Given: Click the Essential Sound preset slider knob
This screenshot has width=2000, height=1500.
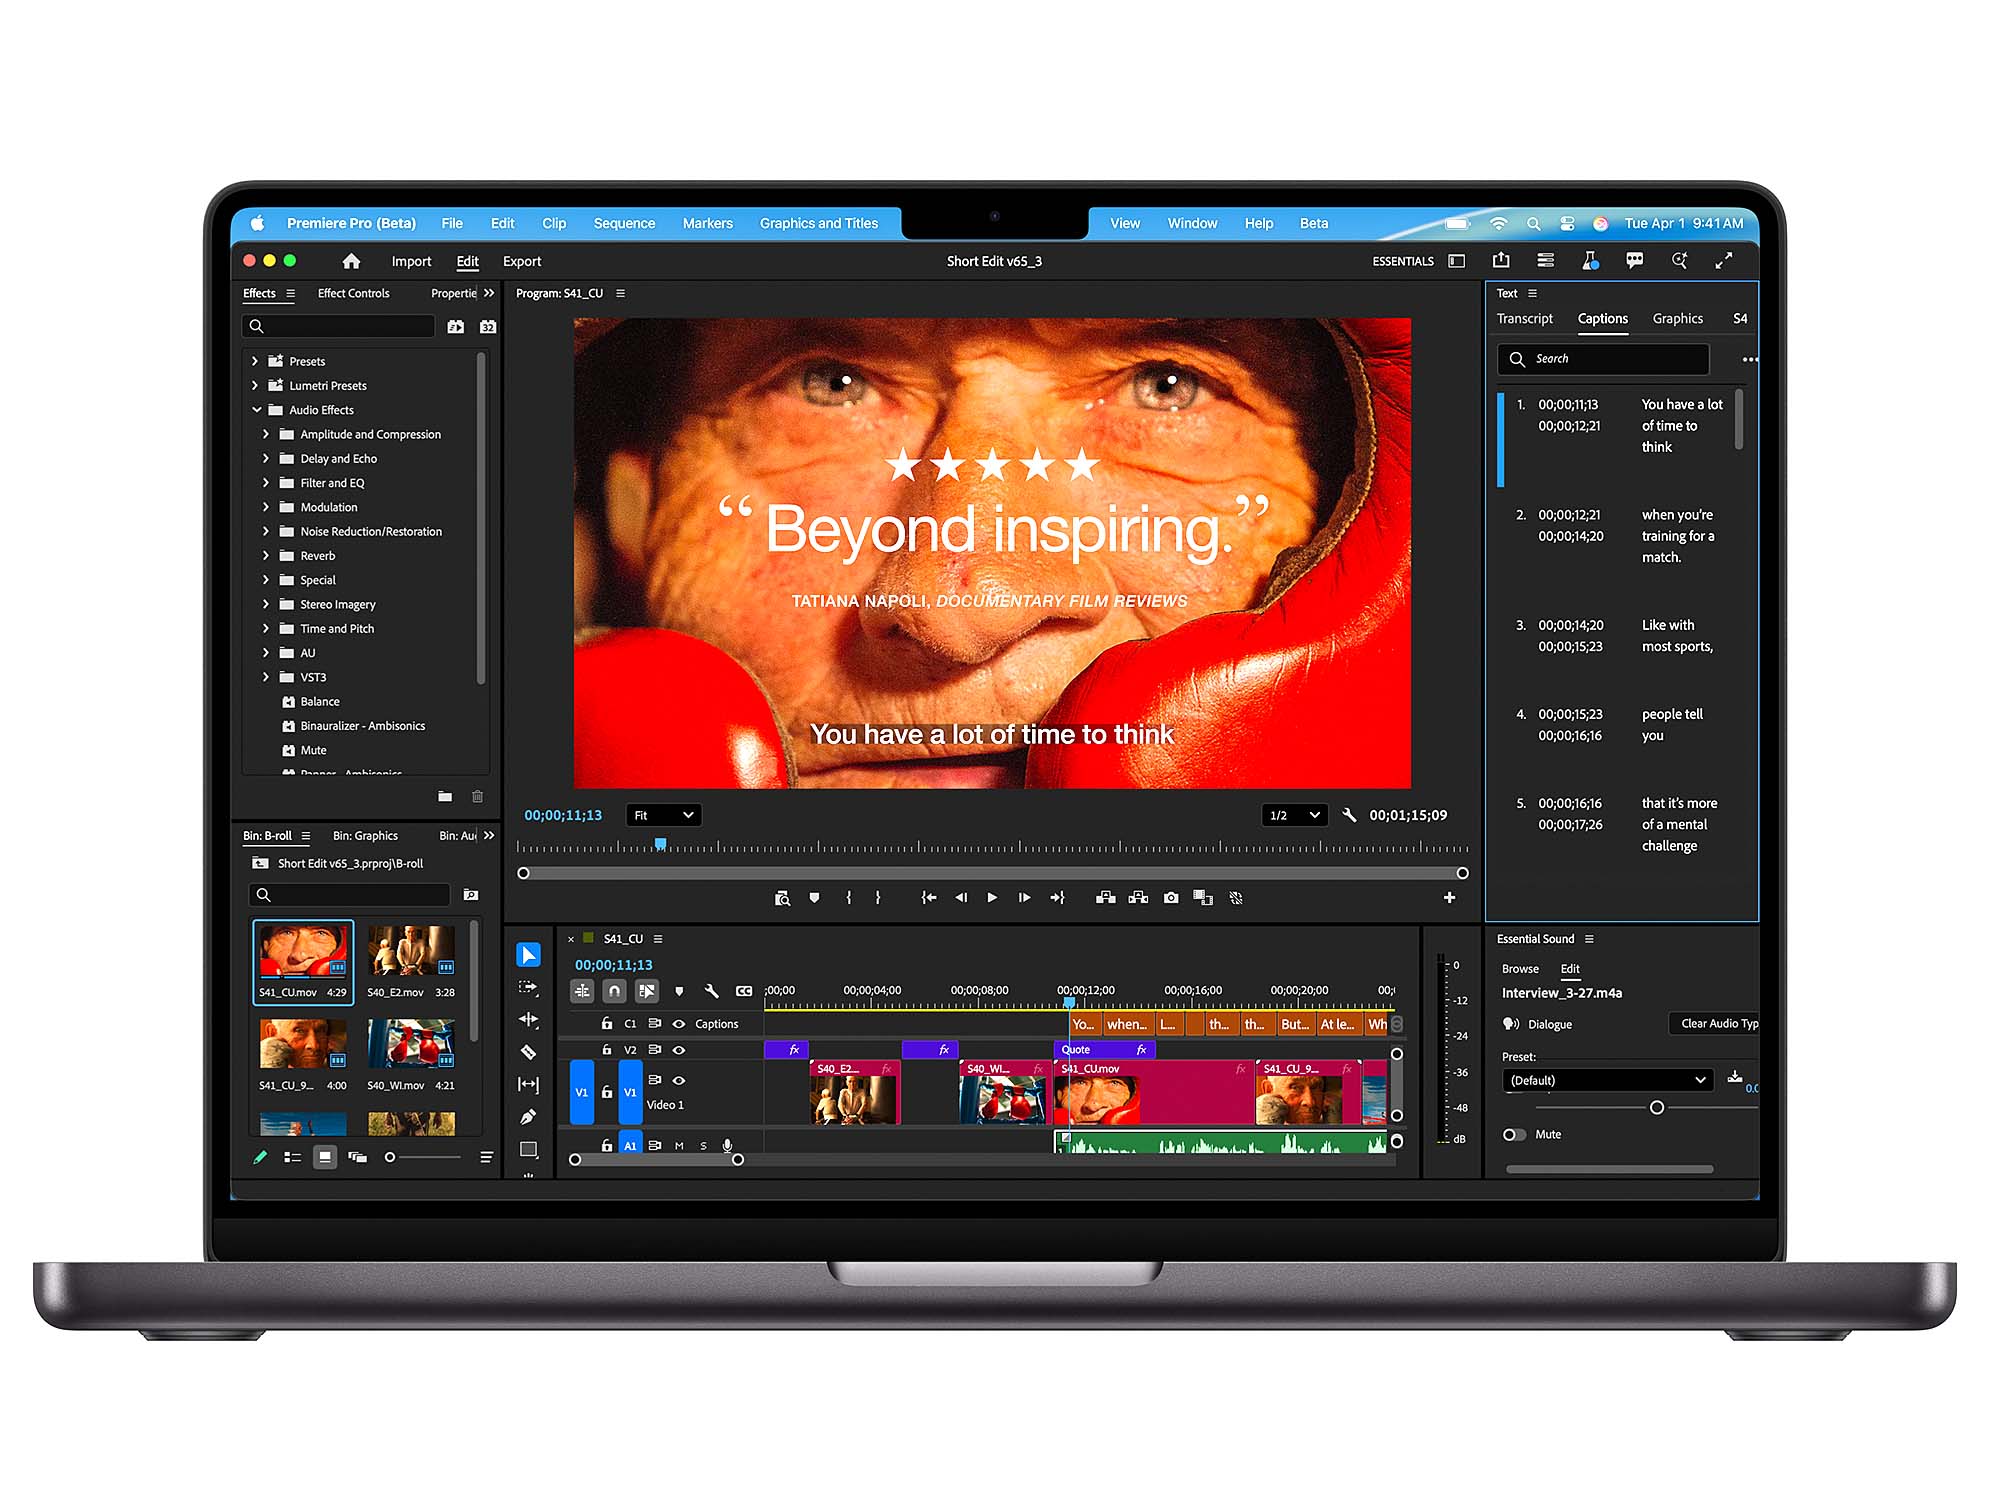Looking at the screenshot, I should (x=1657, y=1107).
